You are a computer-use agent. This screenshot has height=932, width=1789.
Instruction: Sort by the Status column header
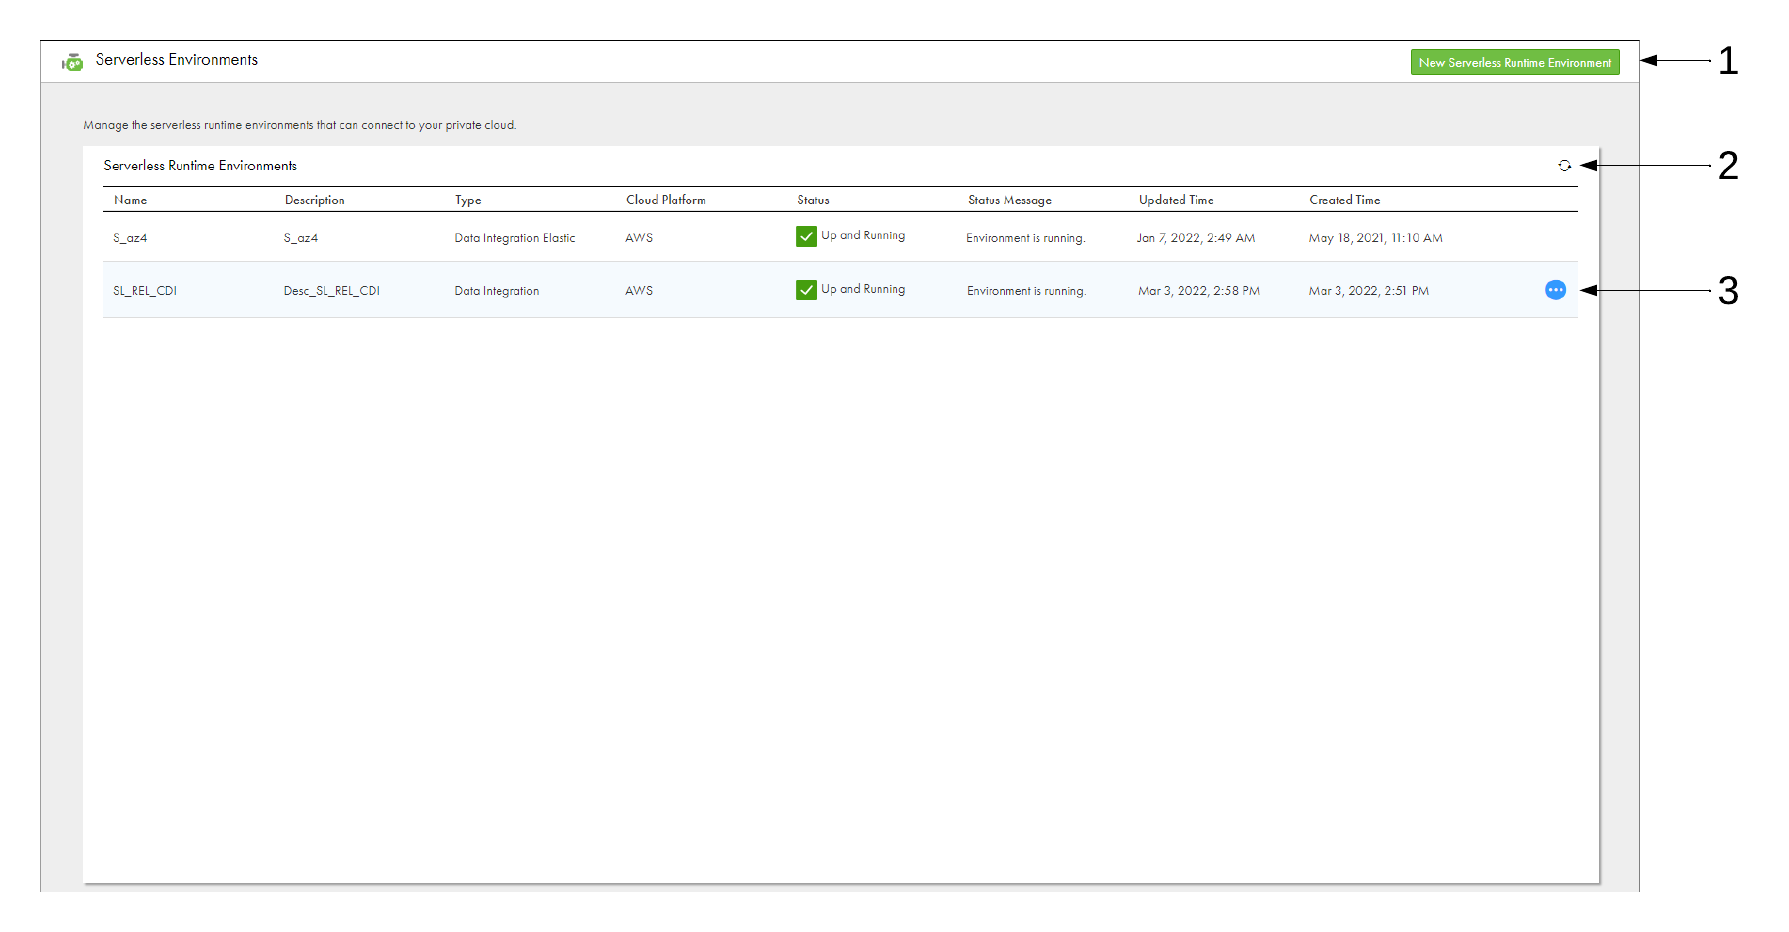pyautogui.click(x=813, y=200)
